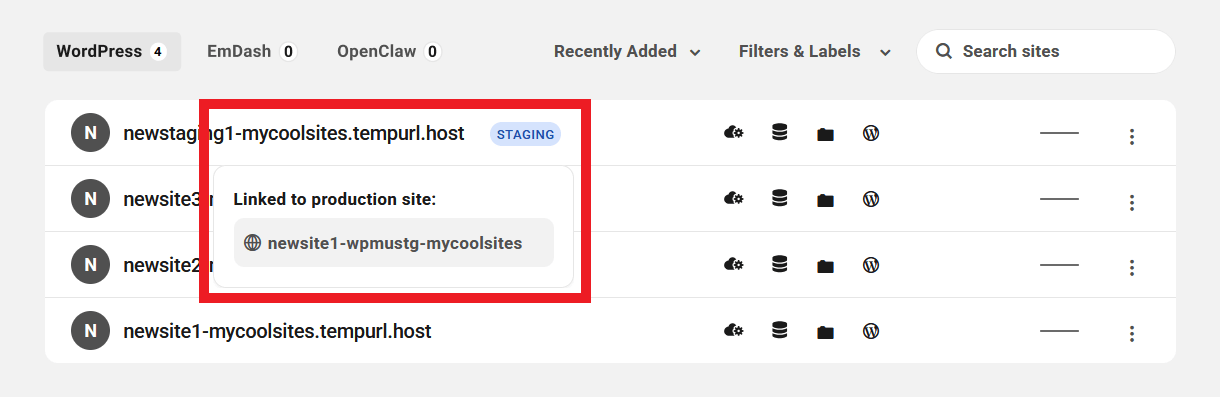The width and height of the screenshot is (1220, 397).
Task: Open WordPress admin for newstaging1-mycoolsites row
Action: point(871,133)
